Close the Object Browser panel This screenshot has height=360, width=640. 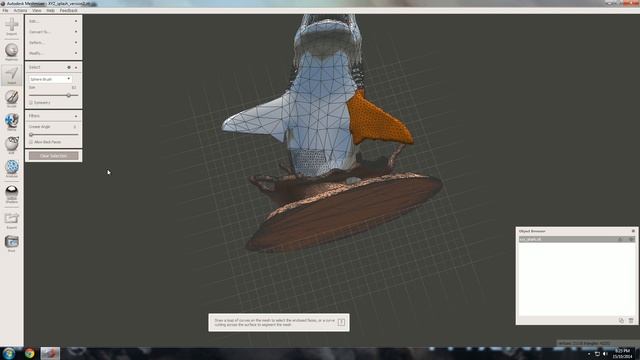click(x=633, y=231)
